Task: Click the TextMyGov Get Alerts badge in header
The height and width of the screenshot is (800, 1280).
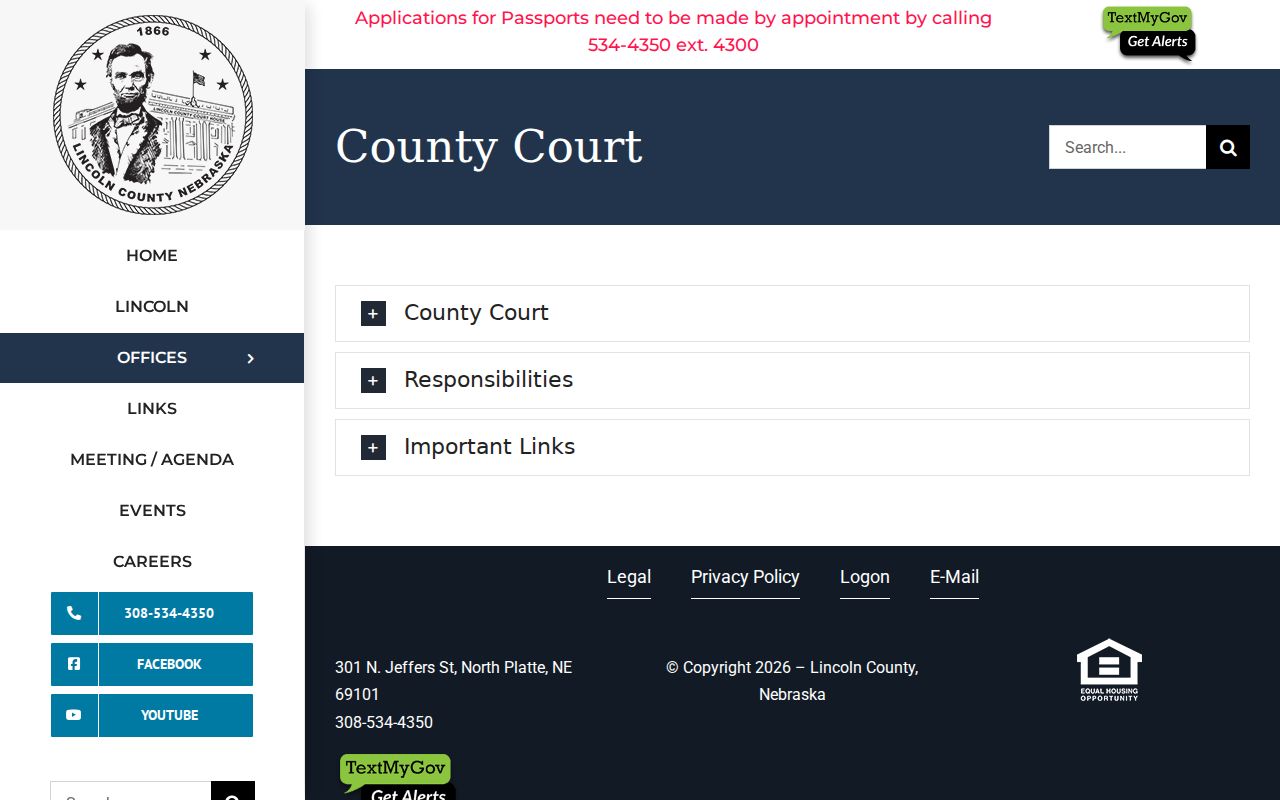Action: click(x=1149, y=33)
